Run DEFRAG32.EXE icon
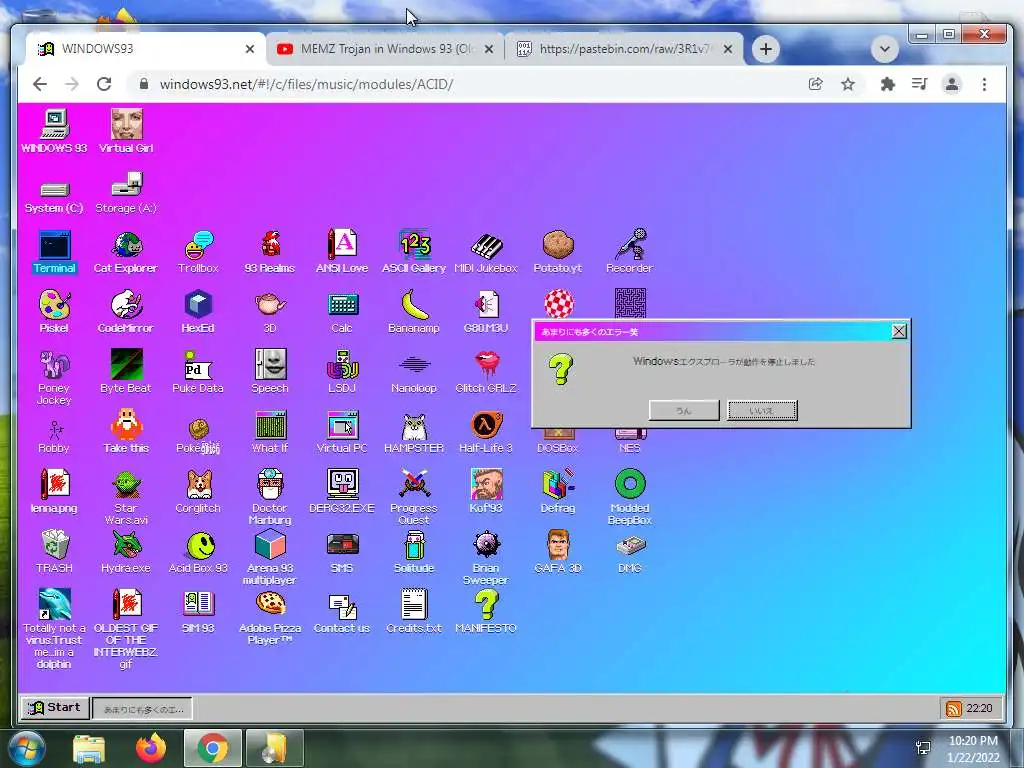1024x768 pixels. (342, 492)
